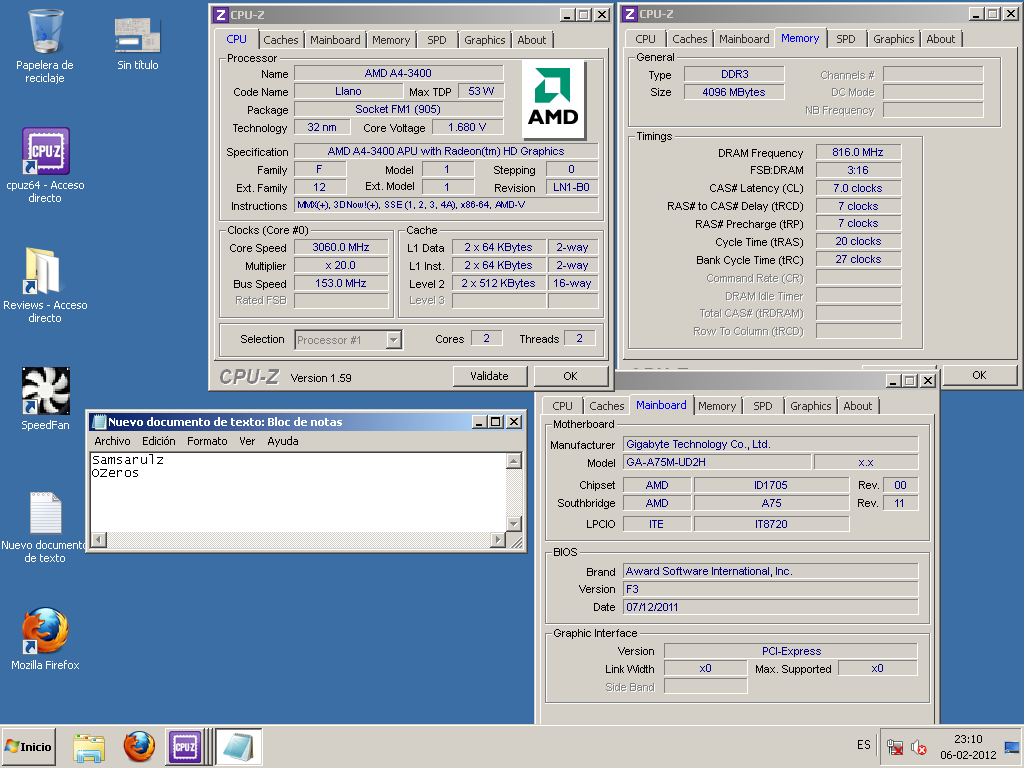Screen dimensions: 1024x768
Task: Open About tab in Mainboard window
Action: pyautogui.click(x=857, y=406)
